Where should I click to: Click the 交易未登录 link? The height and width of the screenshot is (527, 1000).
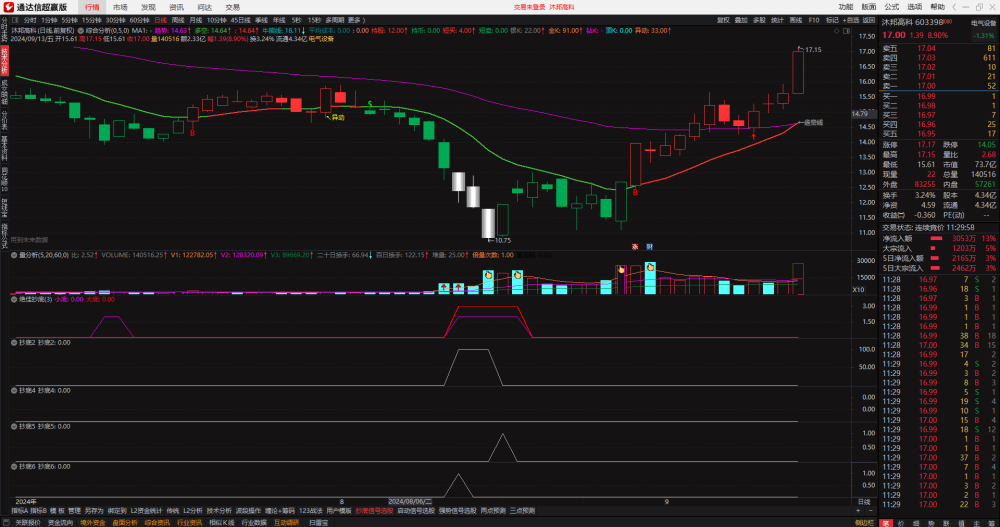click(529, 7)
